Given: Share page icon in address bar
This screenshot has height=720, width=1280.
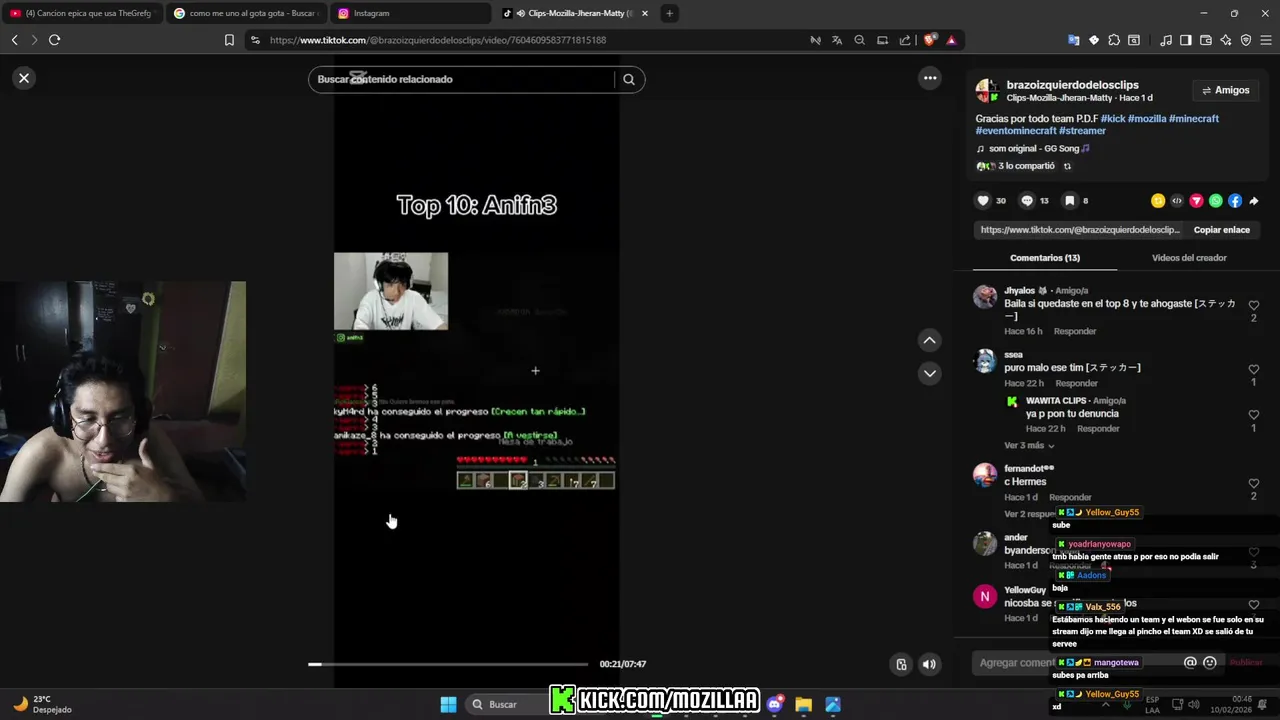Looking at the screenshot, I should click(905, 40).
